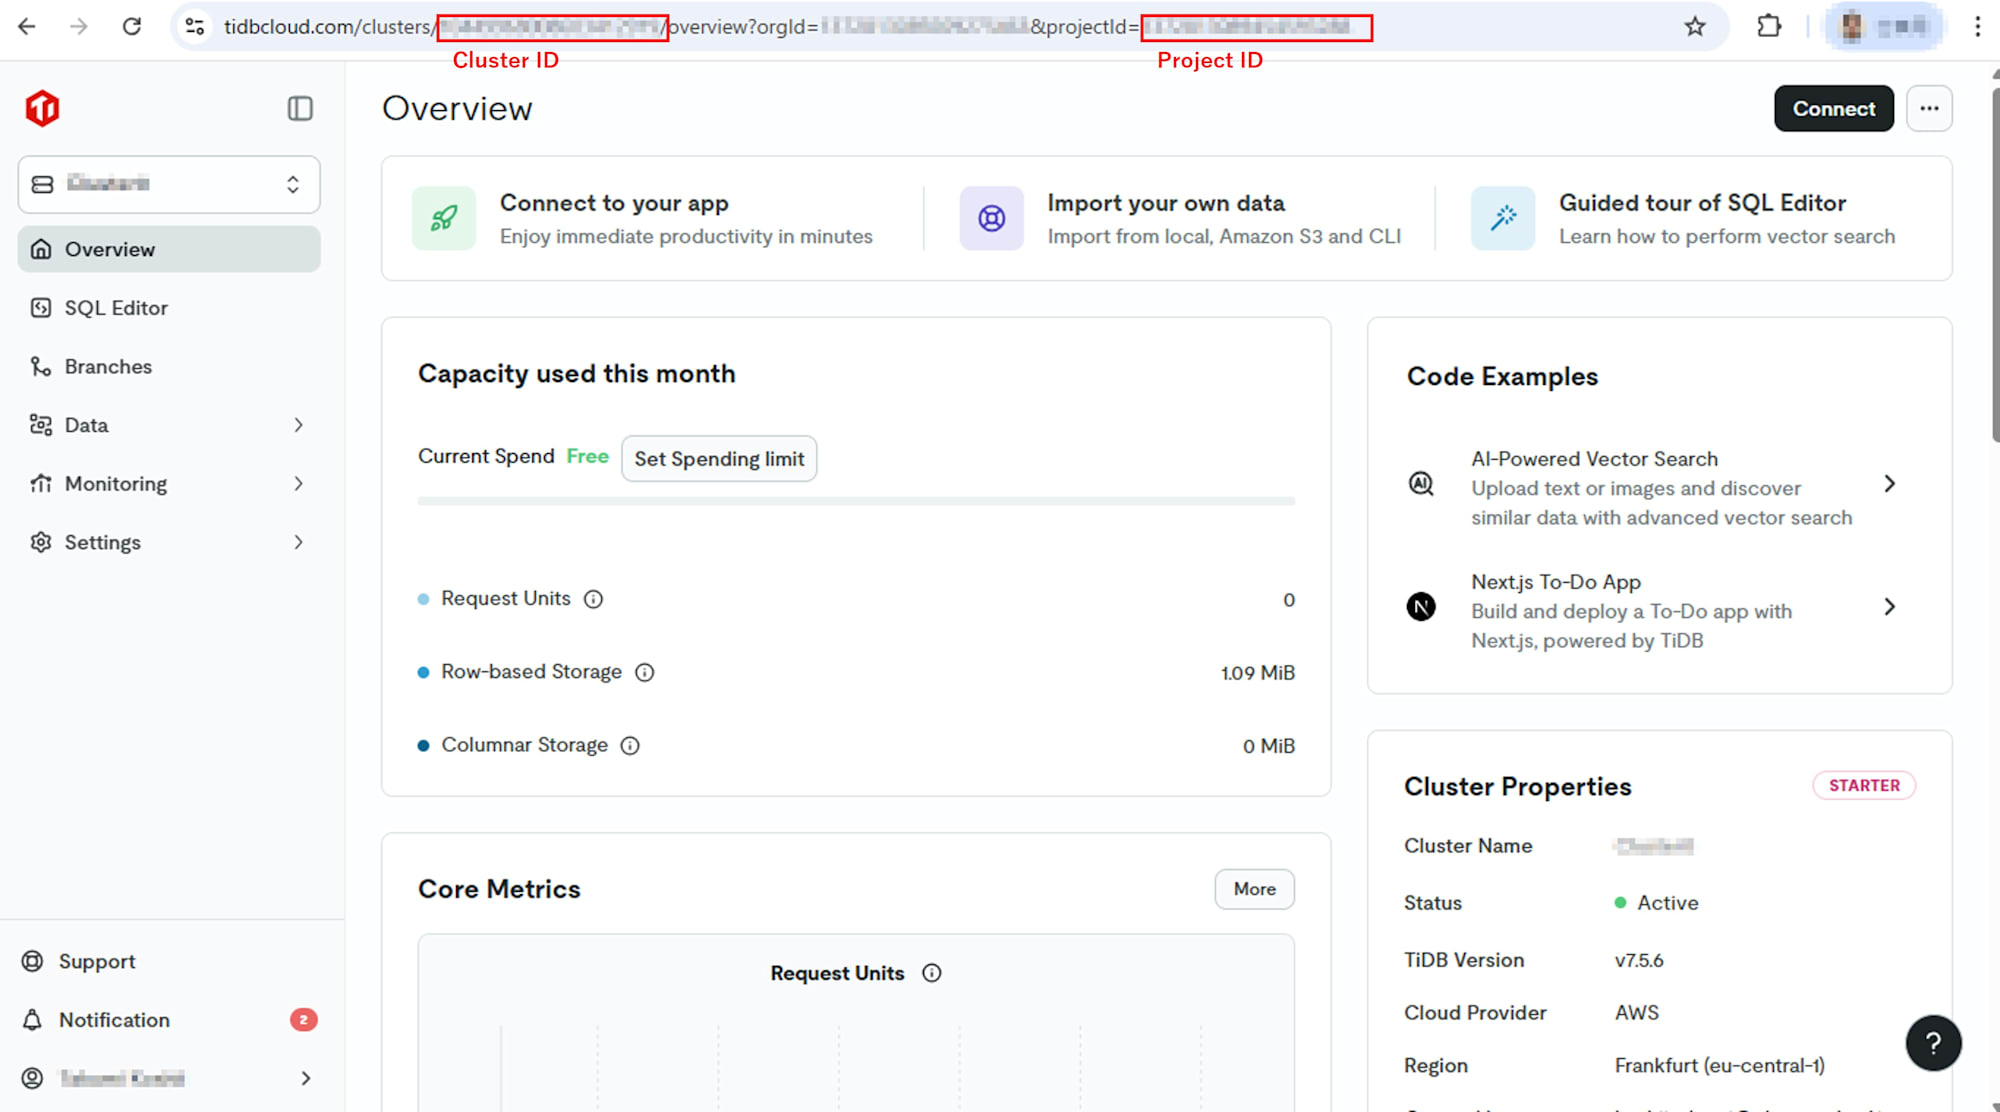Expand Next.js To-Do App chevron
The width and height of the screenshot is (2000, 1112).
(1889, 607)
